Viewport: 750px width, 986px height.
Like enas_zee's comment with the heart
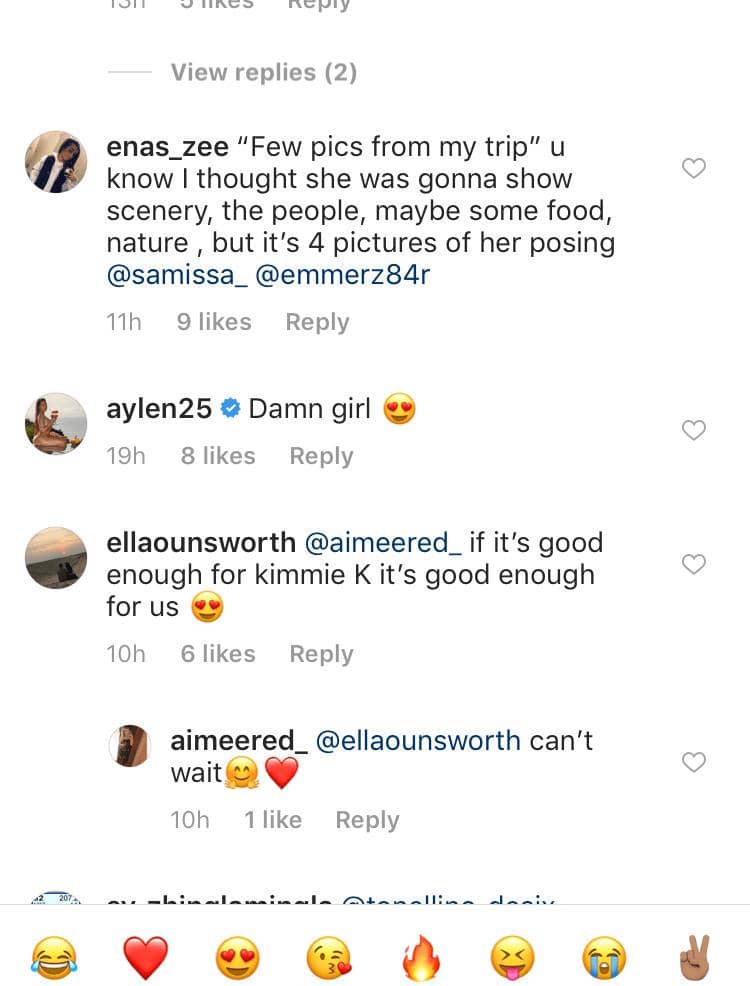coord(693,168)
